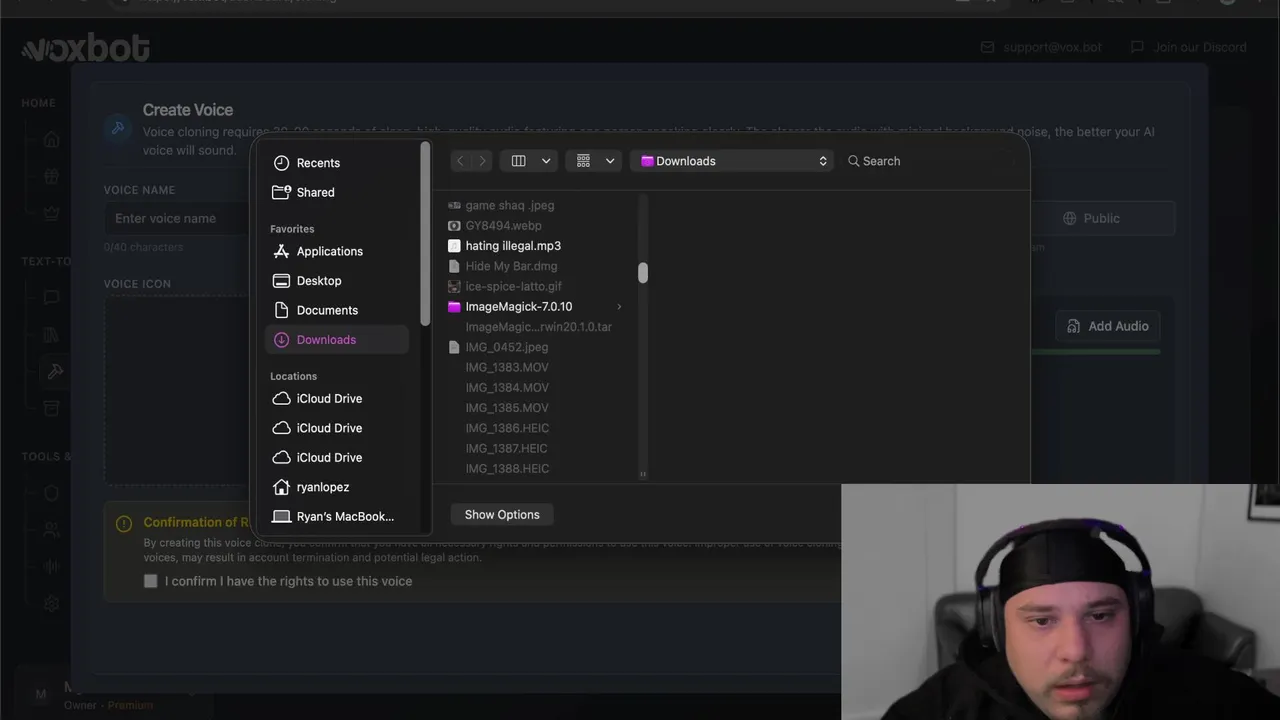1280x720 pixels.
Task: Open the Downloads location popup menu
Action: tap(733, 161)
